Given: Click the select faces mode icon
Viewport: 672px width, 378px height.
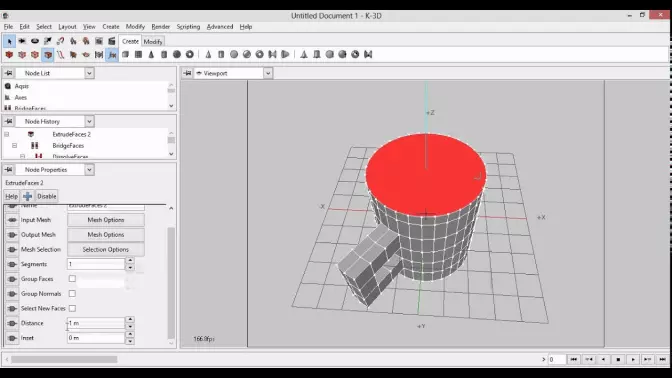Looking at the screenshot, I should [48, 55].
